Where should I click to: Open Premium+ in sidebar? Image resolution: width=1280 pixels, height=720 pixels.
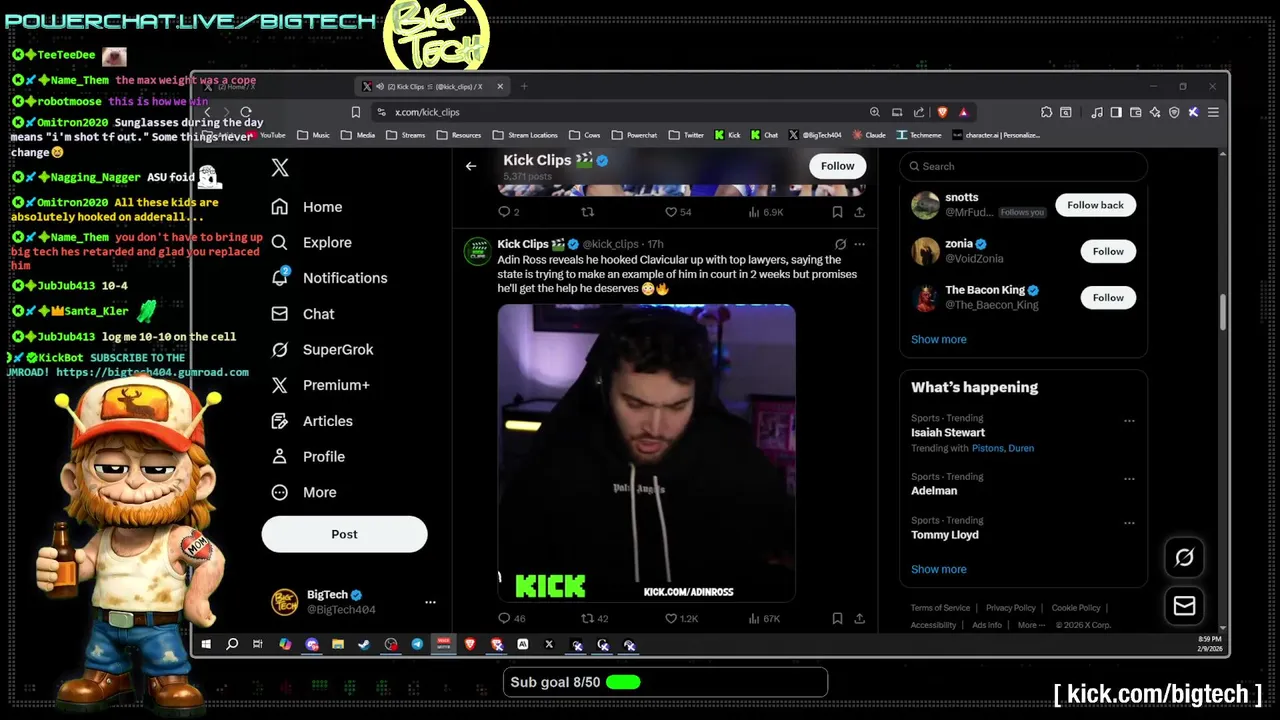coord(320,385)
